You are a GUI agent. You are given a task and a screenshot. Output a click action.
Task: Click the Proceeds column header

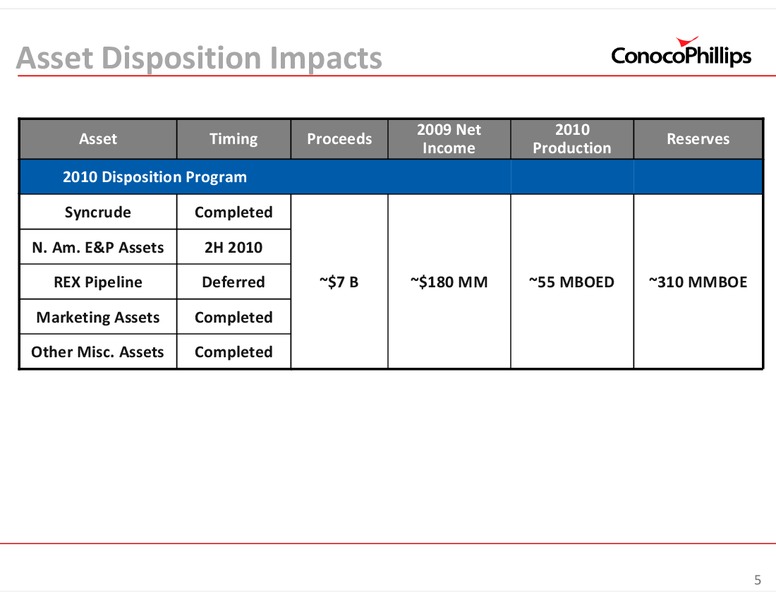pos(340,139)
